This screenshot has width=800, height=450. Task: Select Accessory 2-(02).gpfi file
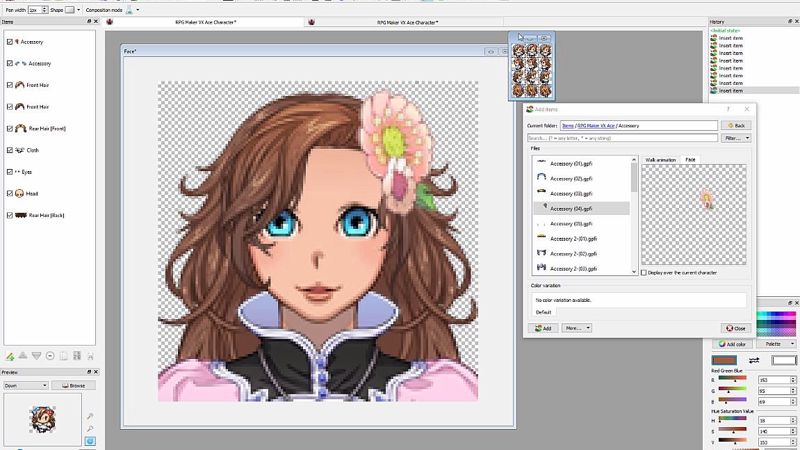click(x=581, y=254)
